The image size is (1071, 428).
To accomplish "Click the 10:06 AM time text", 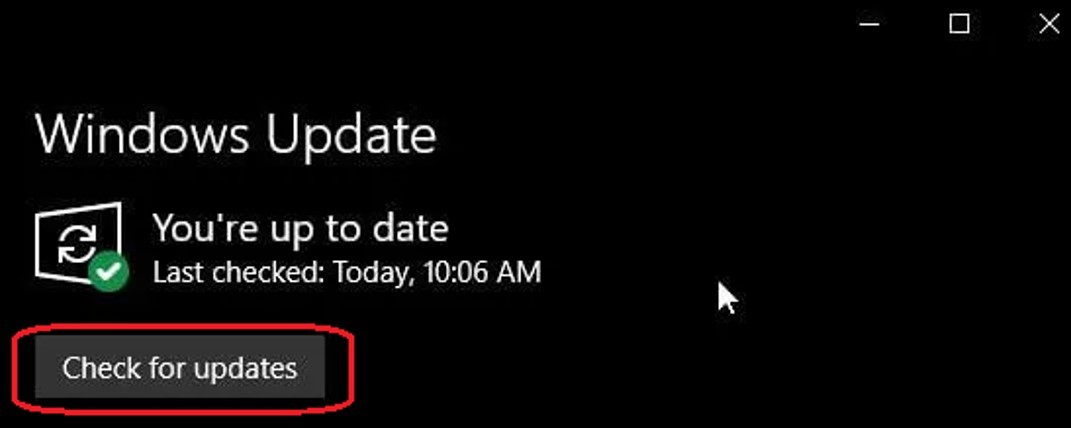I will point(483,272).
